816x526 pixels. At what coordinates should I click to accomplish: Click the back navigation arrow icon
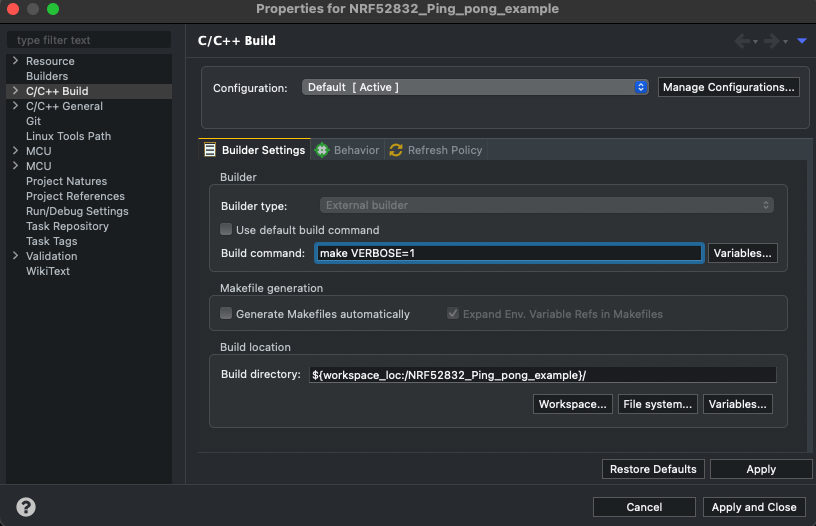(742, 41)
